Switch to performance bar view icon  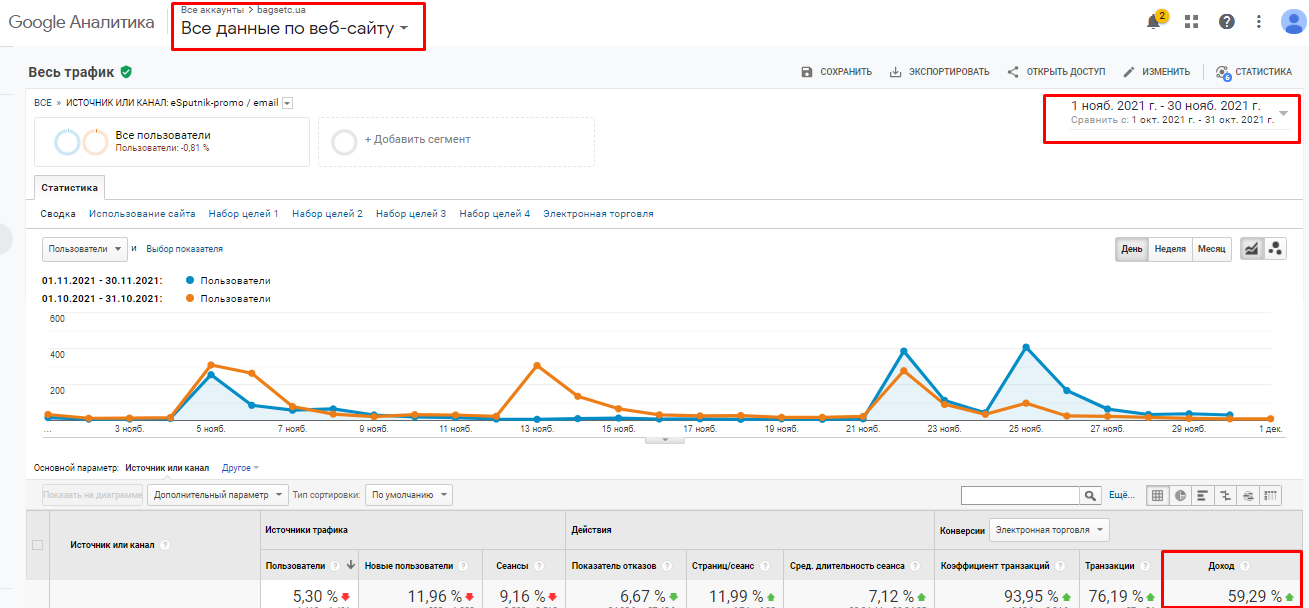(1203, 495)
